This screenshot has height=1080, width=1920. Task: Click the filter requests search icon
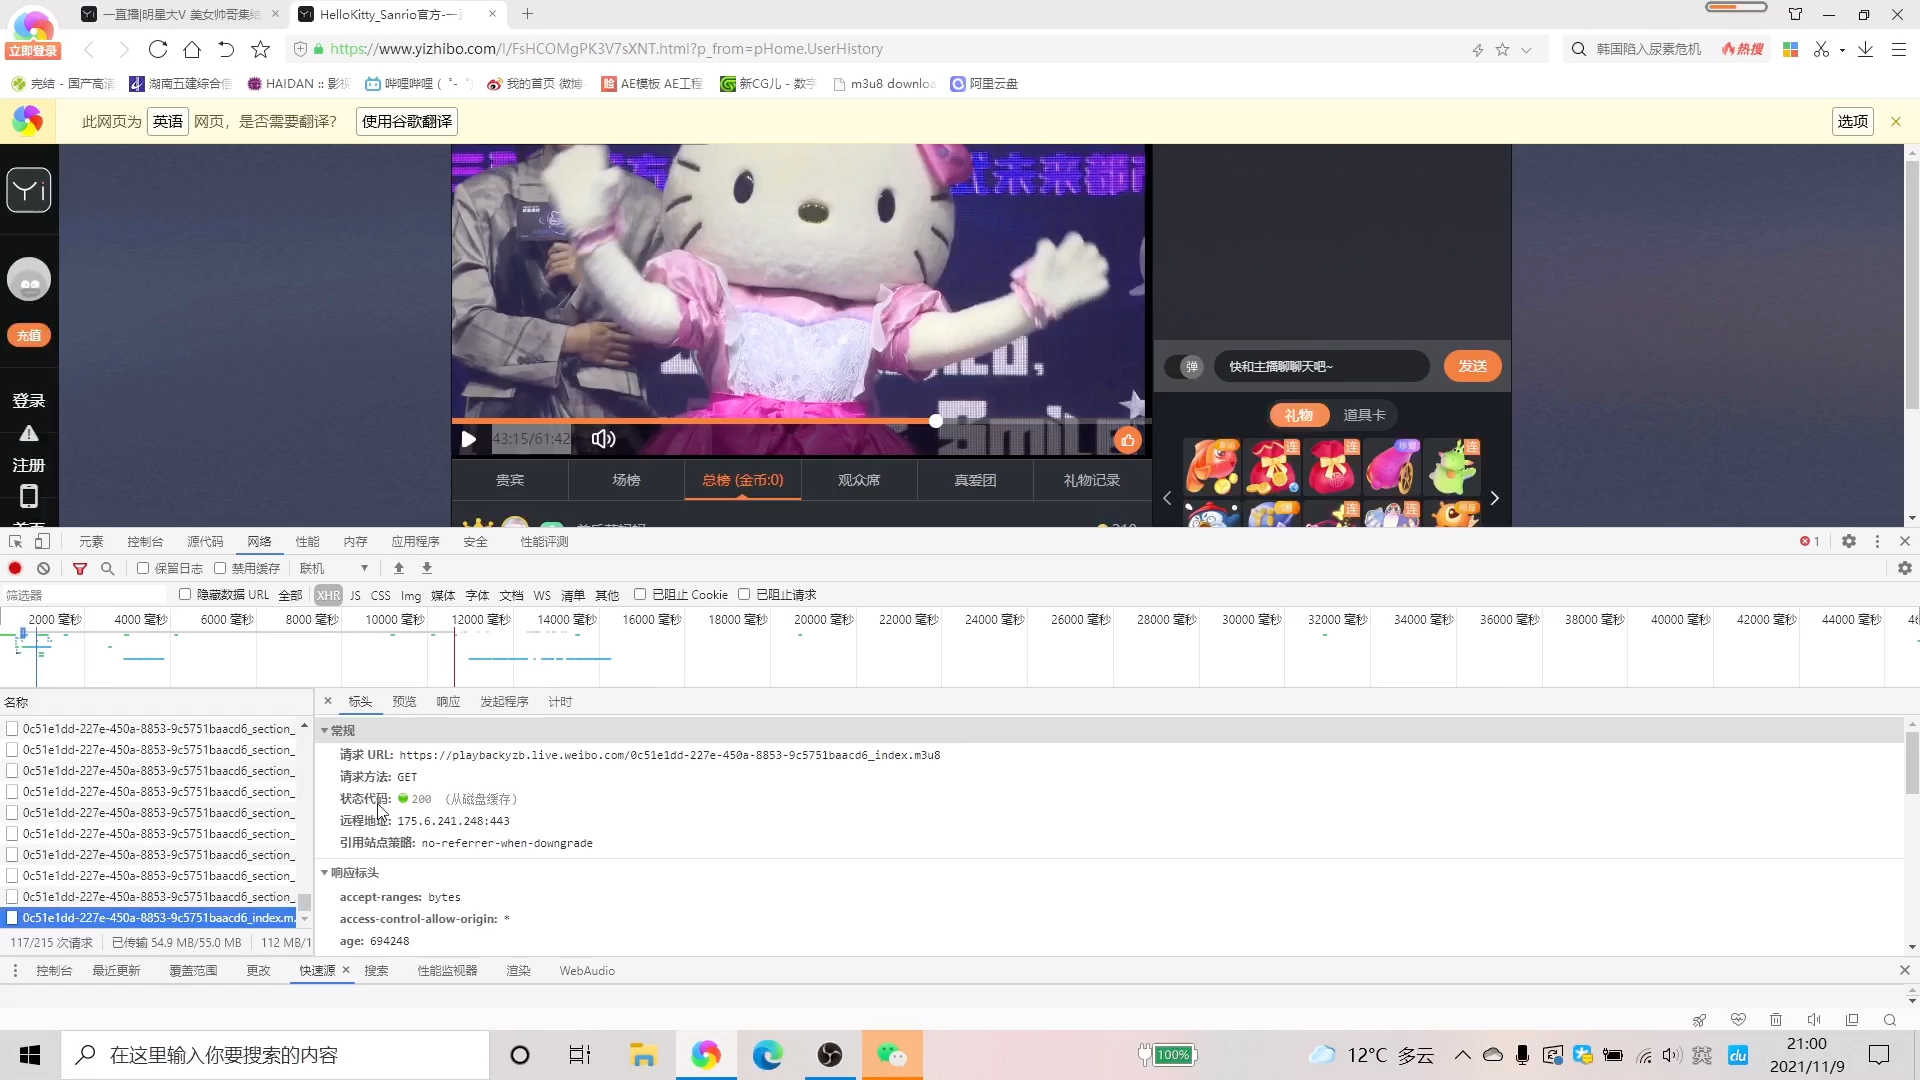(108, 568)
